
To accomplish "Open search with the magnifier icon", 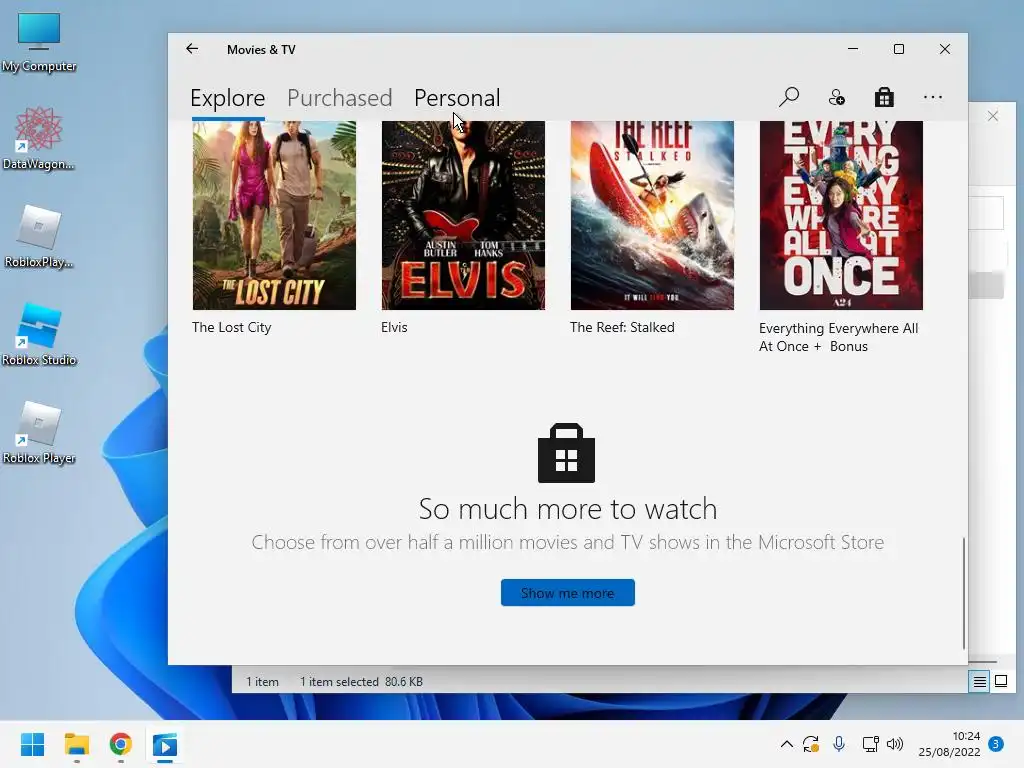I will 789,97.
